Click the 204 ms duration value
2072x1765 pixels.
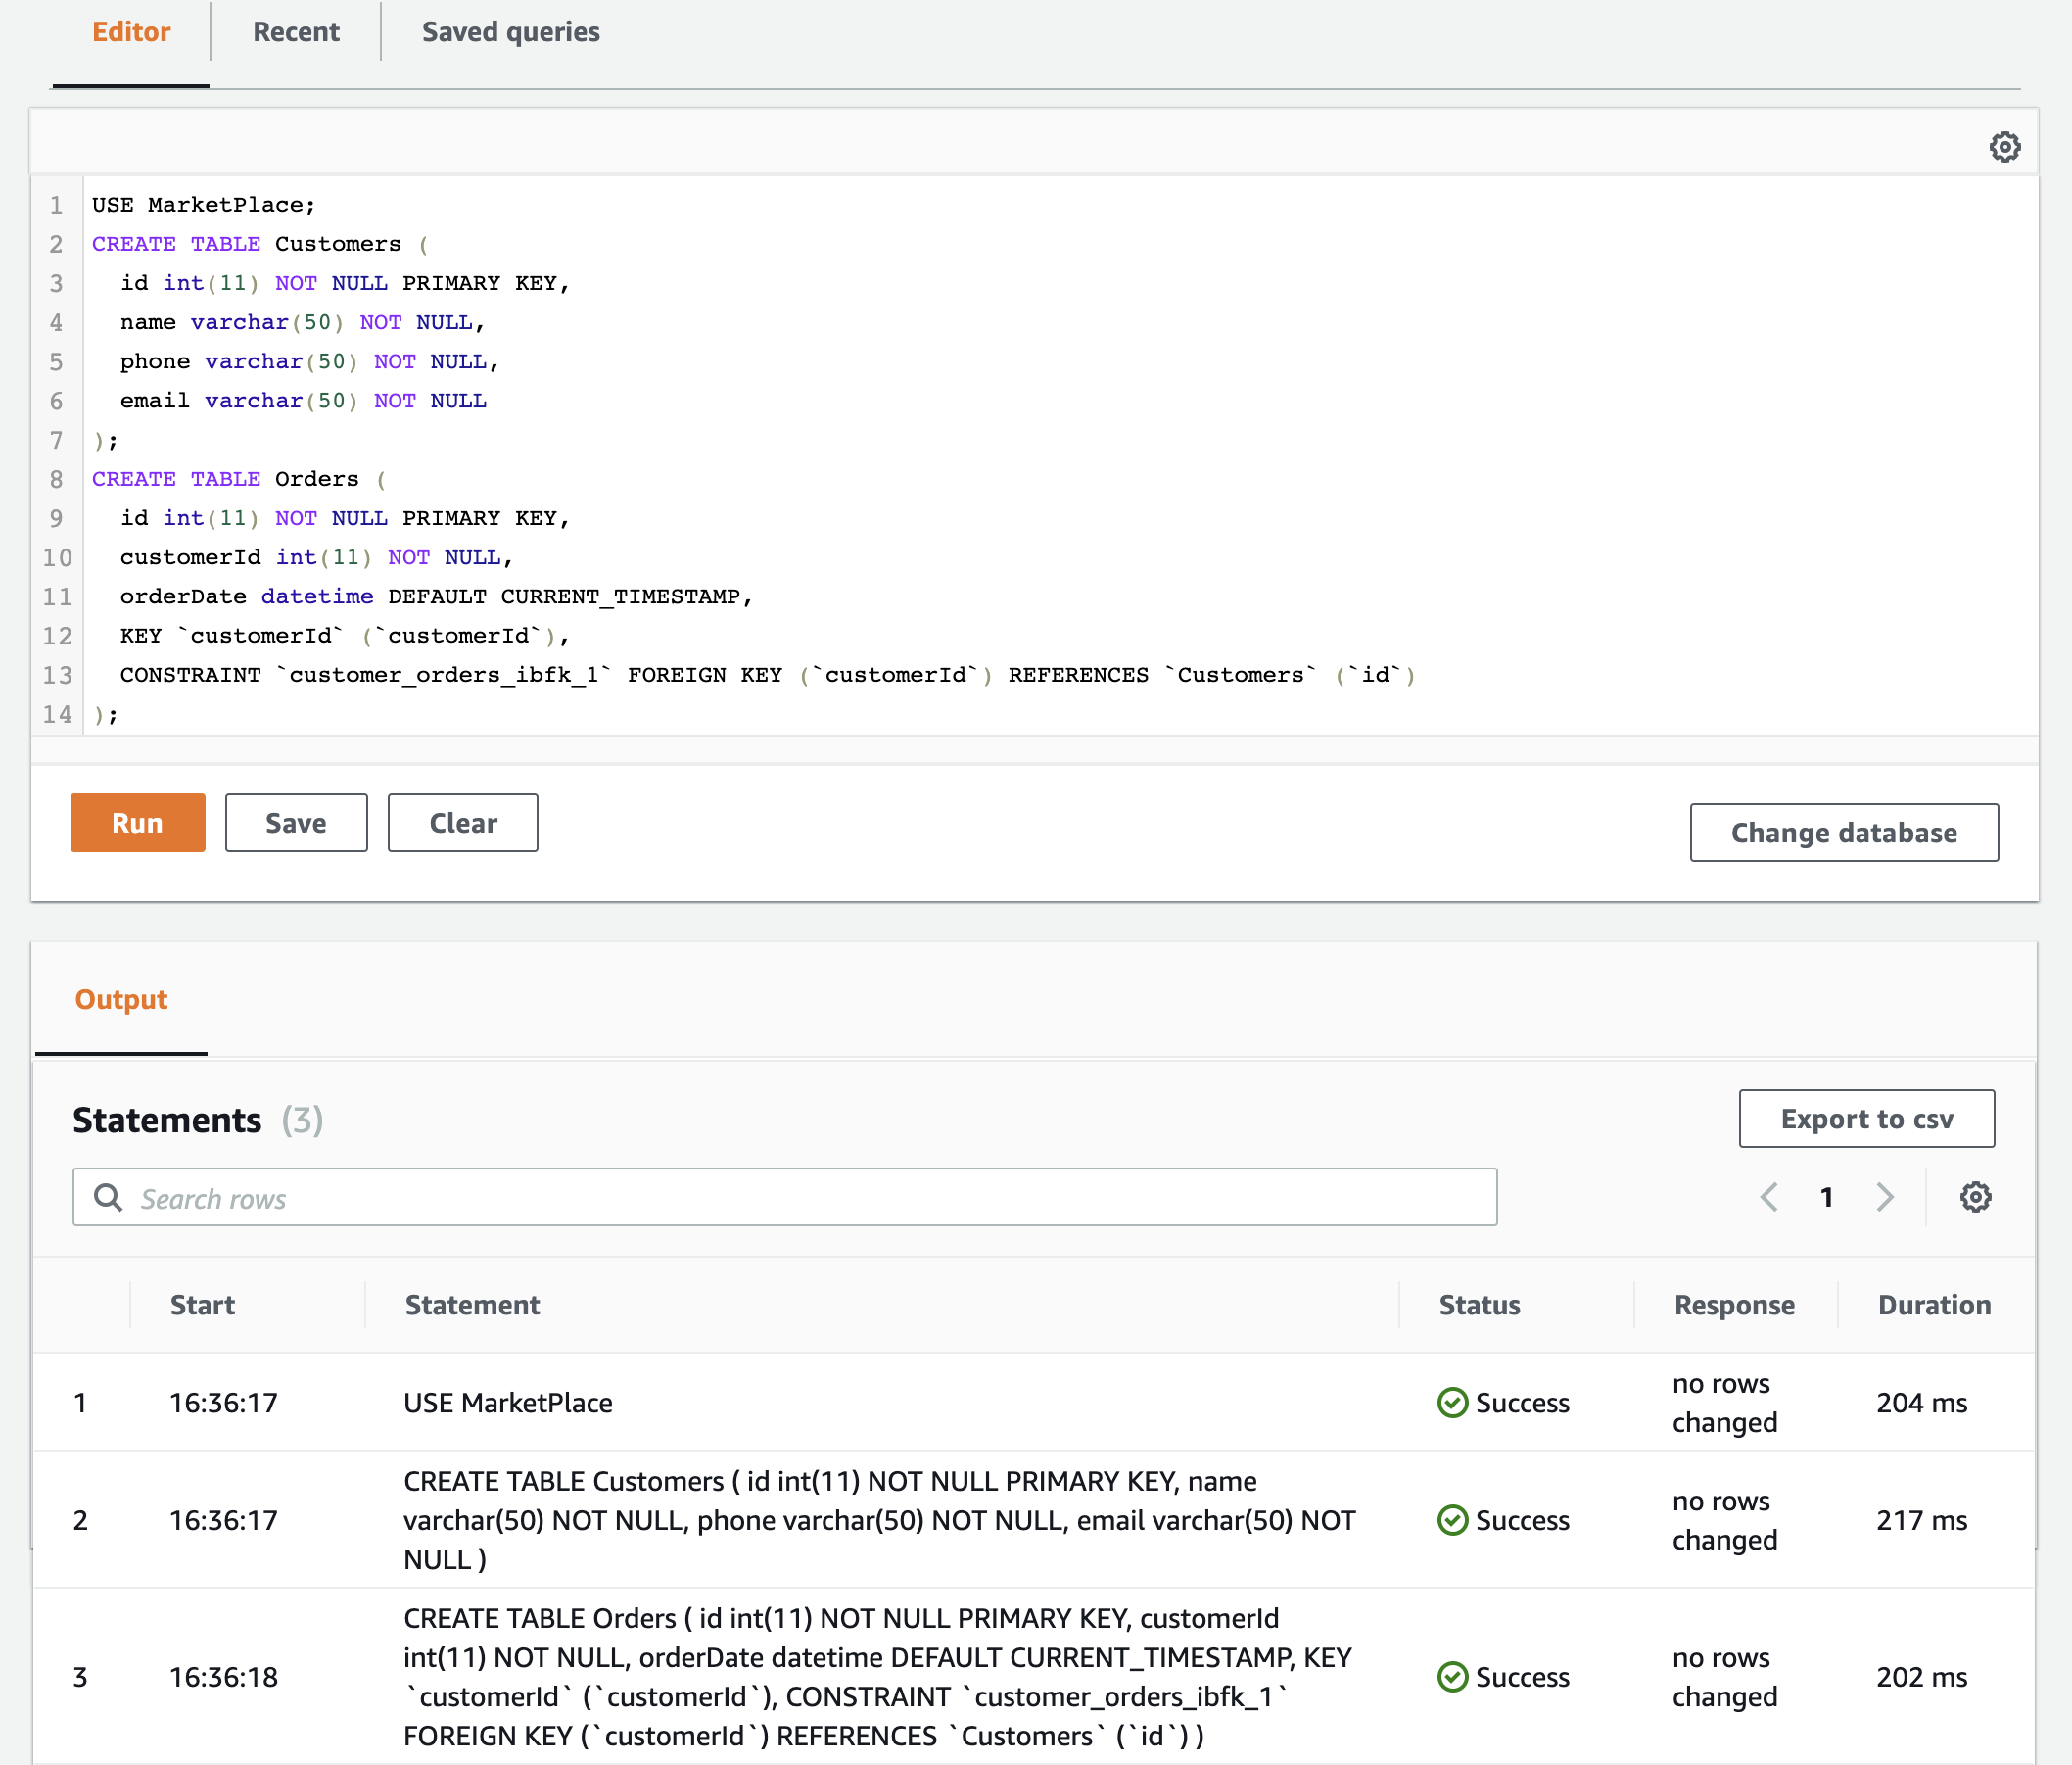coord(1922,1403)
